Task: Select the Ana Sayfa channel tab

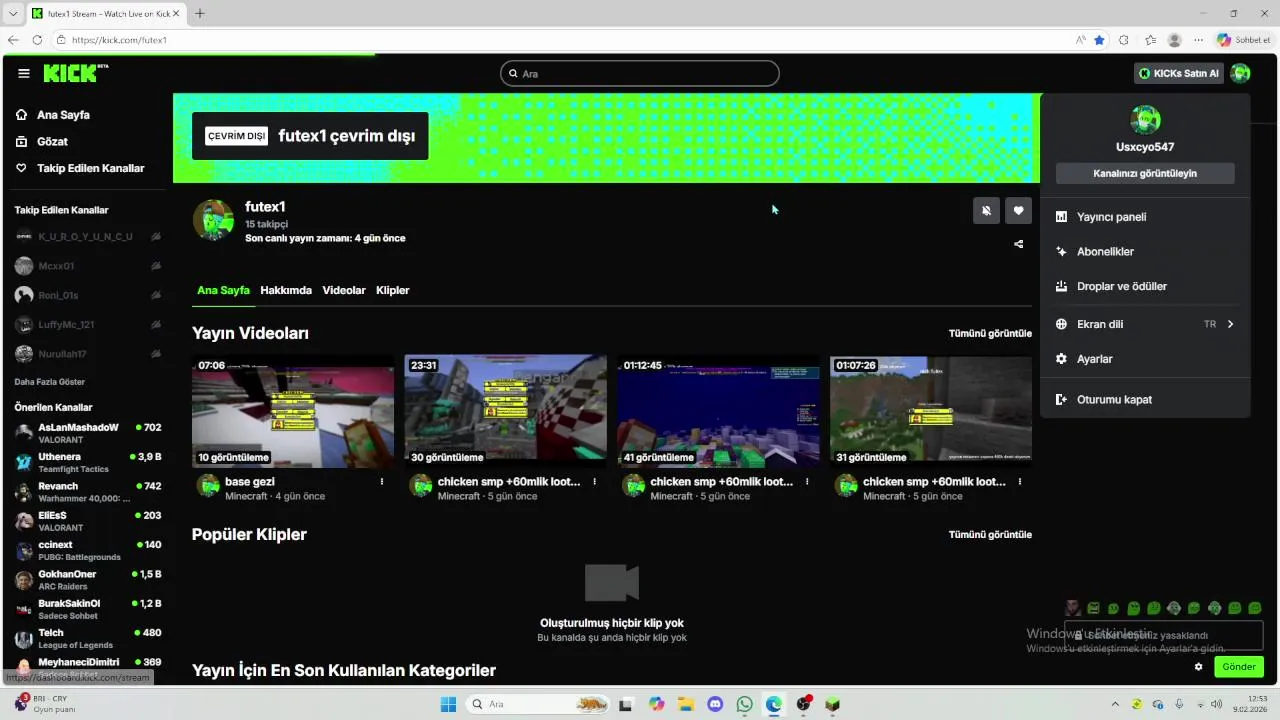Action: click(x=223, y=290)
